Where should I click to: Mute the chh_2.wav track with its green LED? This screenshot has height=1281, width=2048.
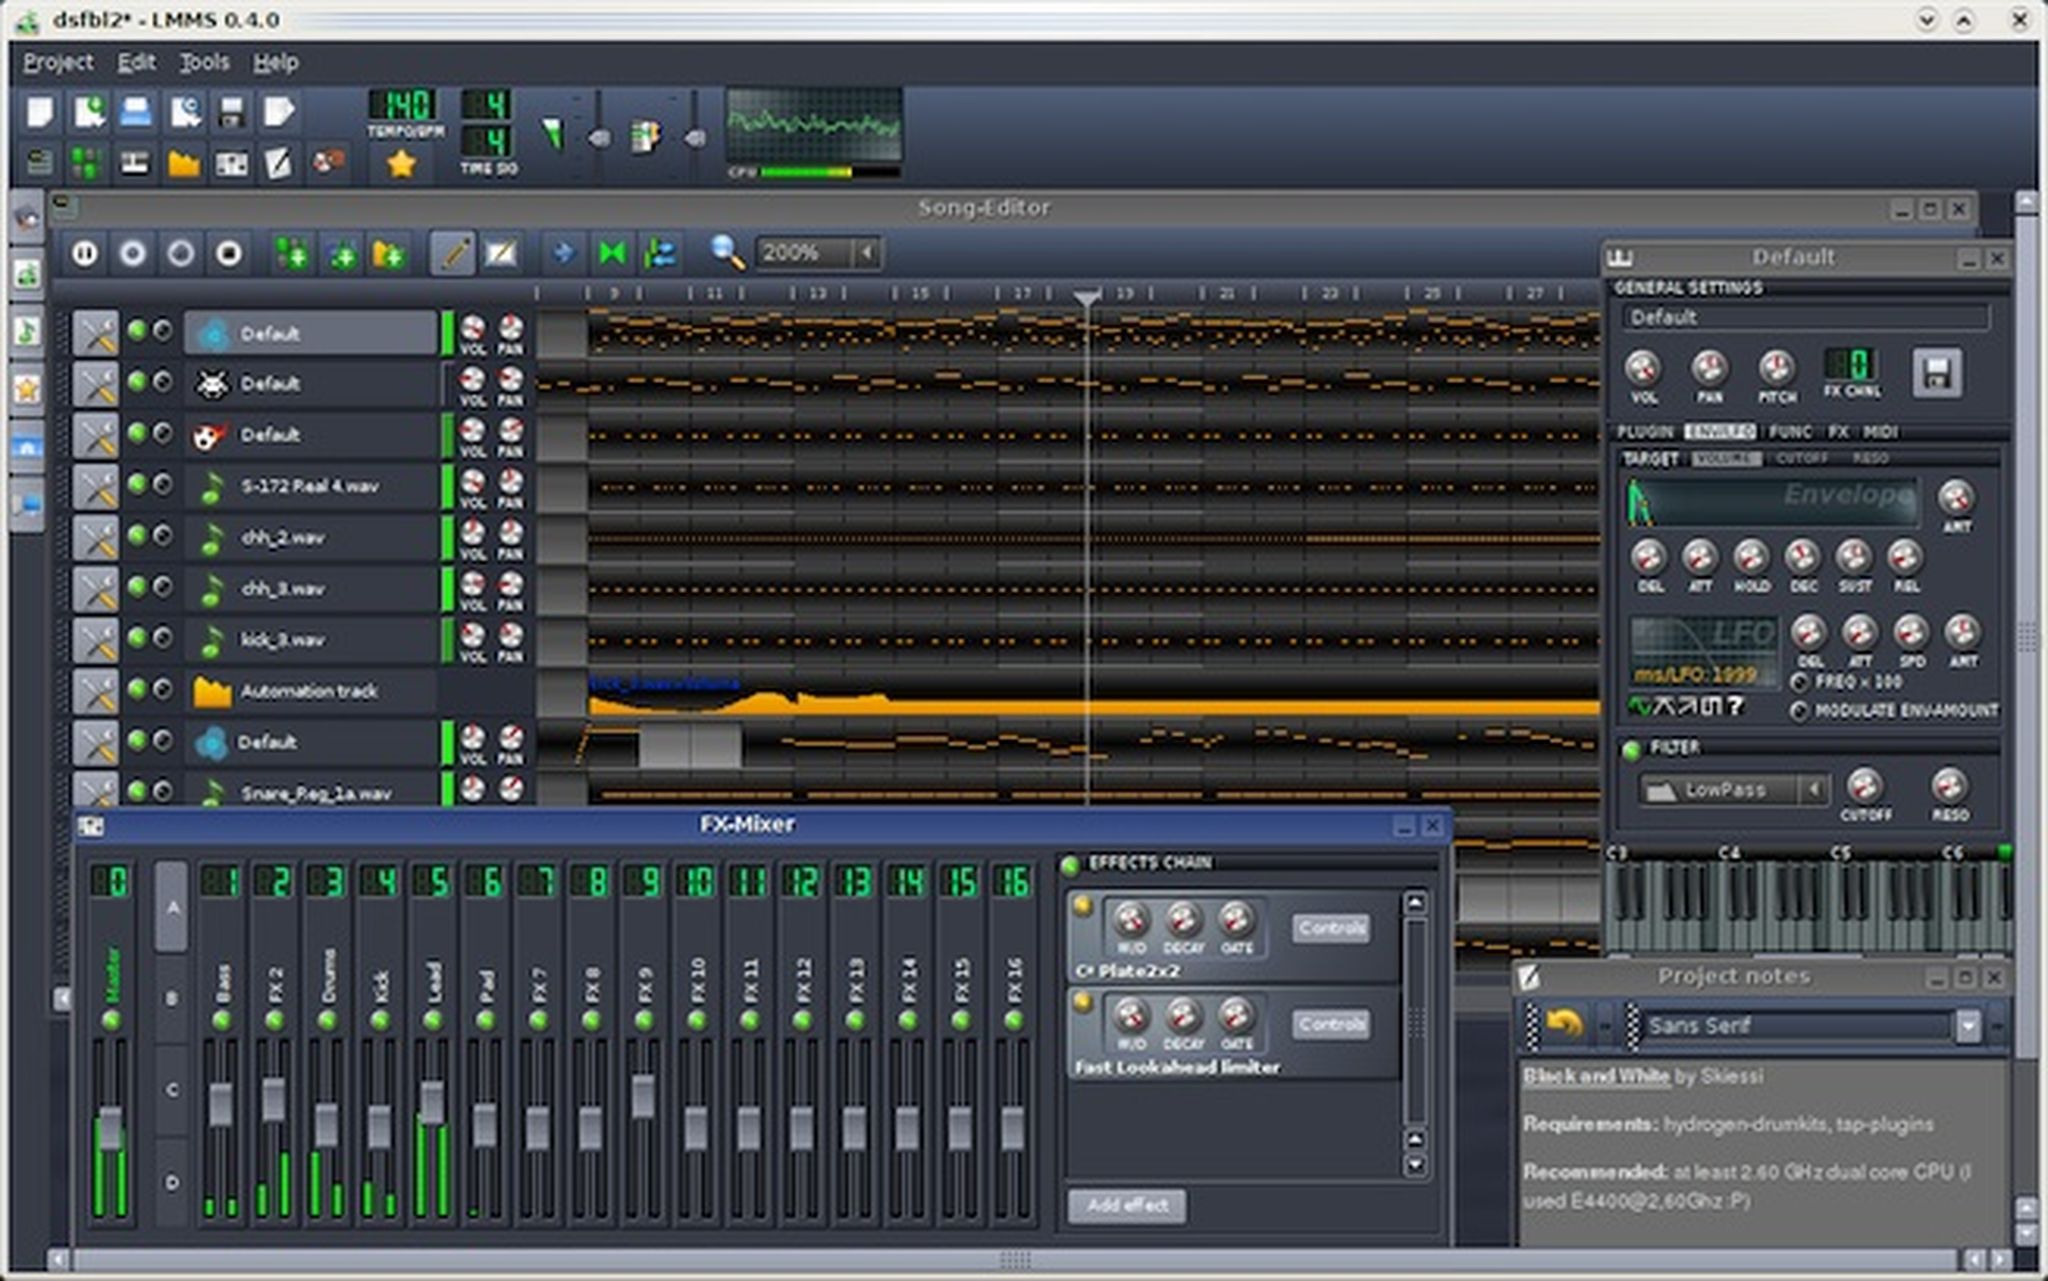(x=135, y=537)
